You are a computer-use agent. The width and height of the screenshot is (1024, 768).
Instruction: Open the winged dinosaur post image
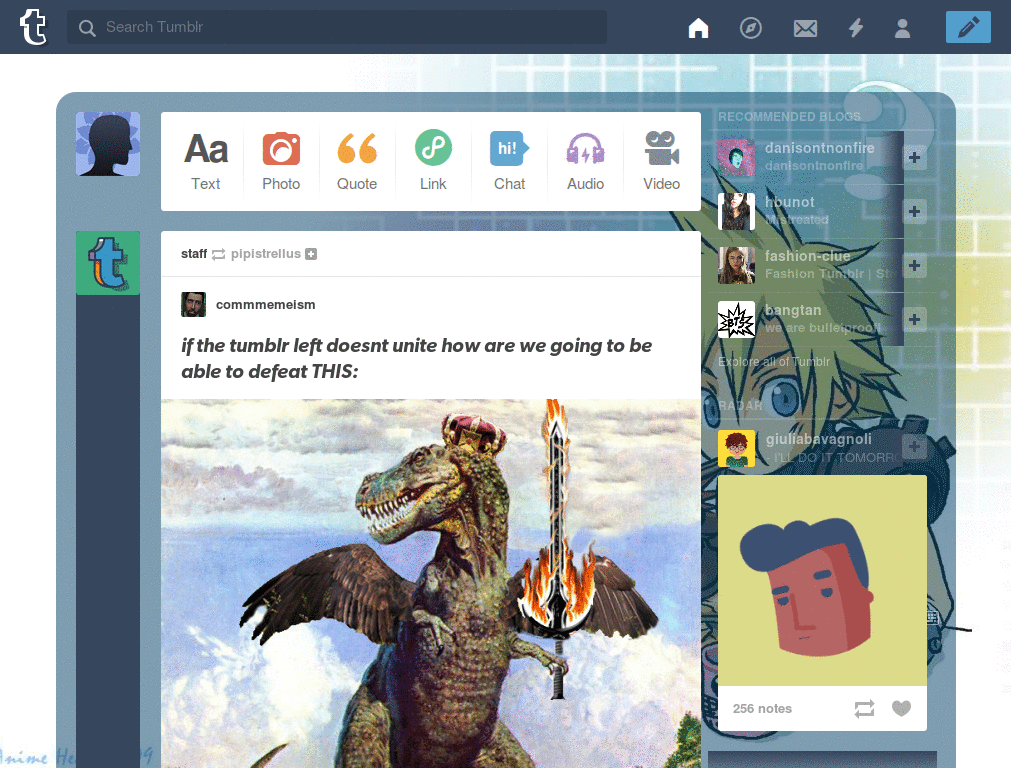(431, 583)
